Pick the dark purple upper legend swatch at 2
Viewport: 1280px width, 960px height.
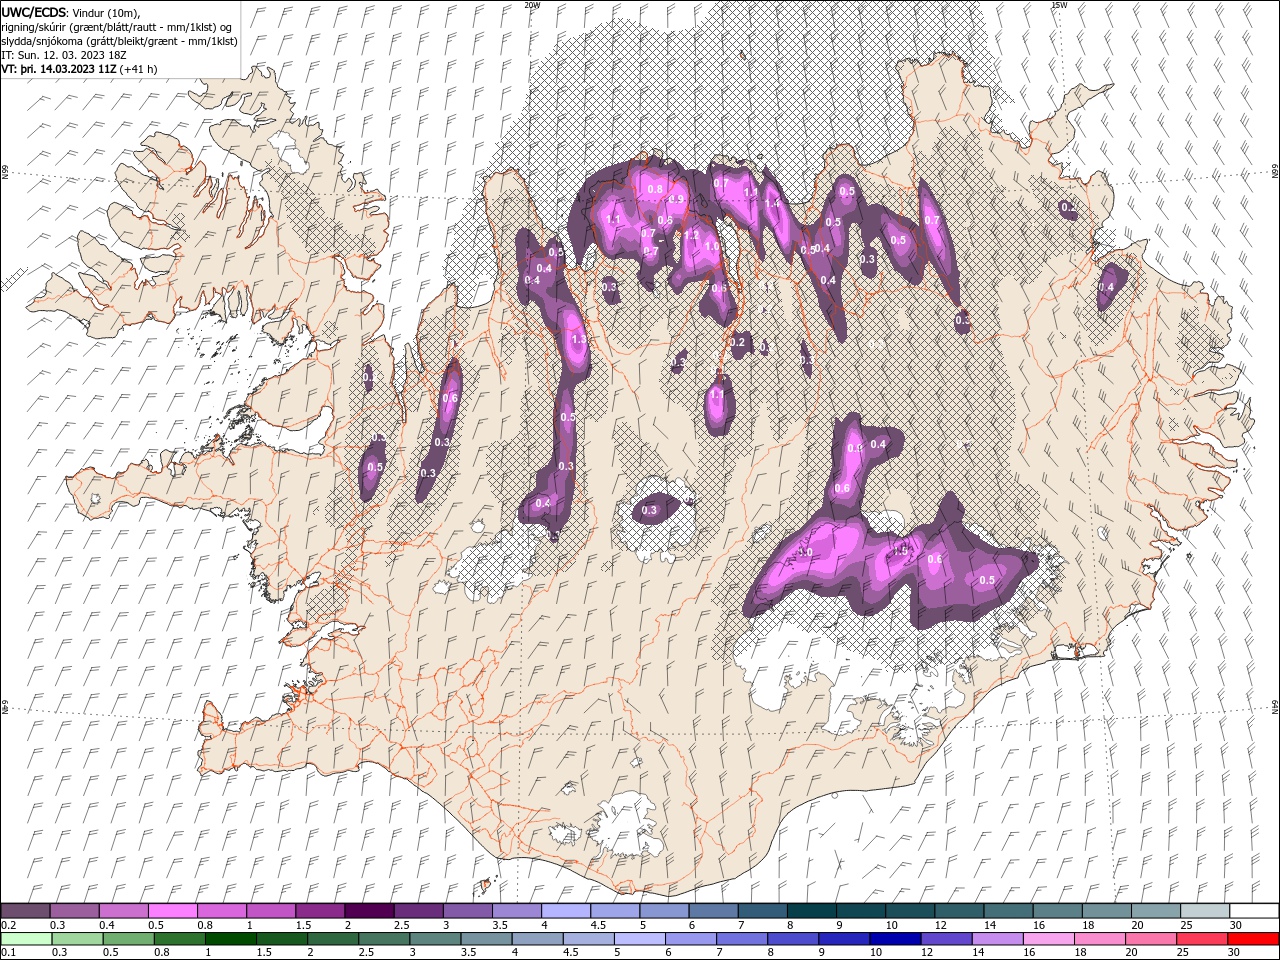pyautogui.click(x=368, y=911)
